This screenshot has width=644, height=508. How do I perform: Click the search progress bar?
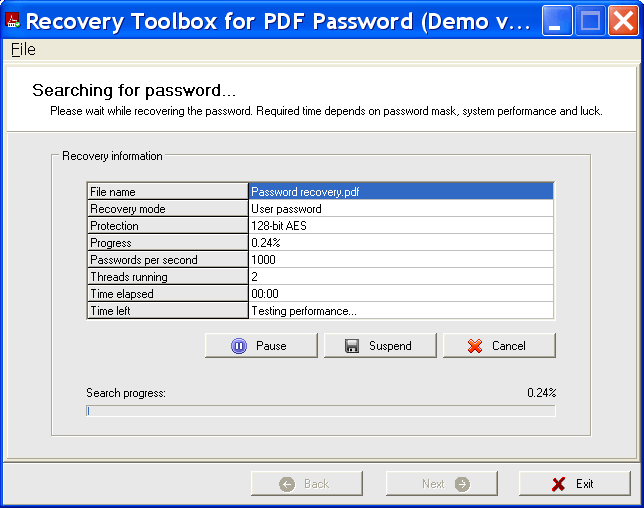point(321,411)
